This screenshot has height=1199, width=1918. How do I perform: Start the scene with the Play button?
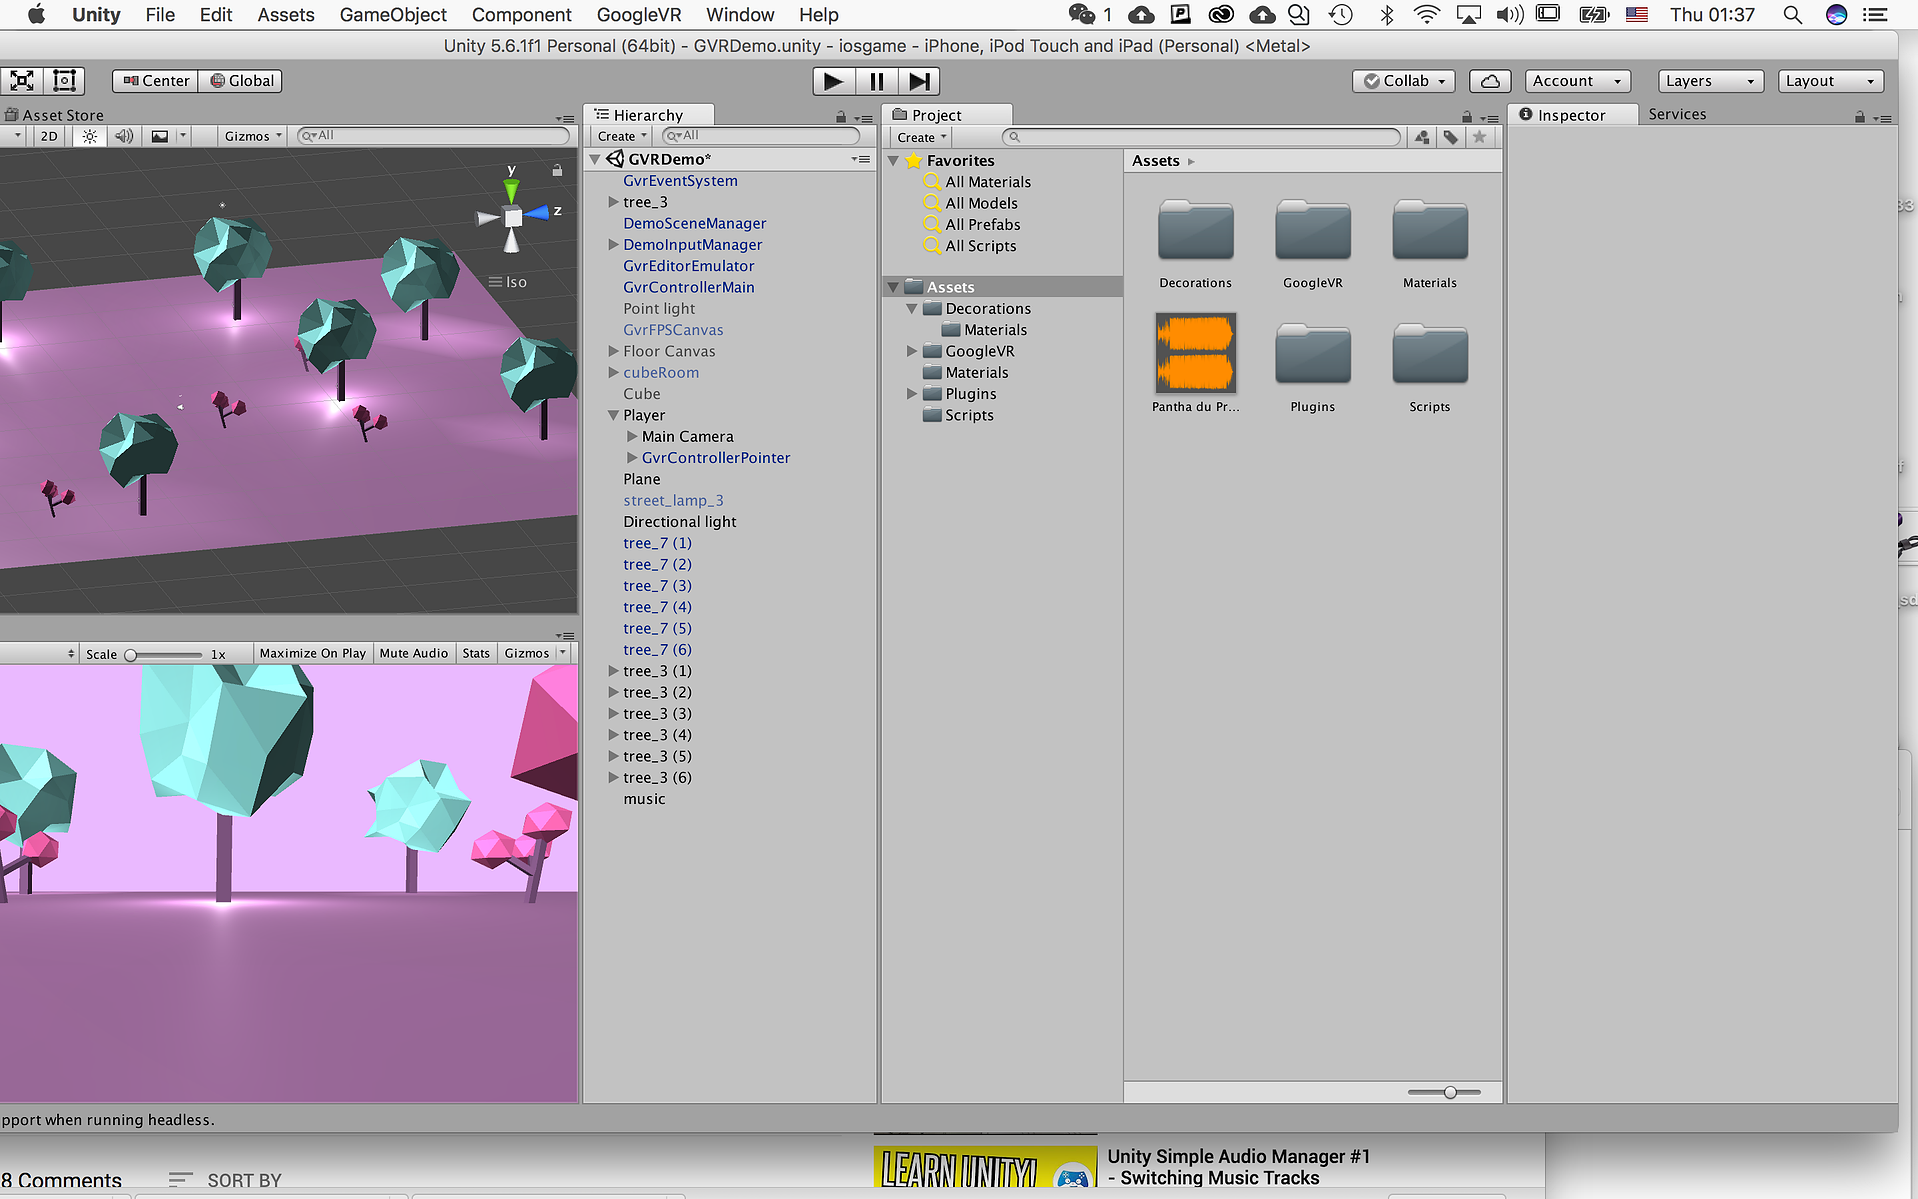point(833,81)
